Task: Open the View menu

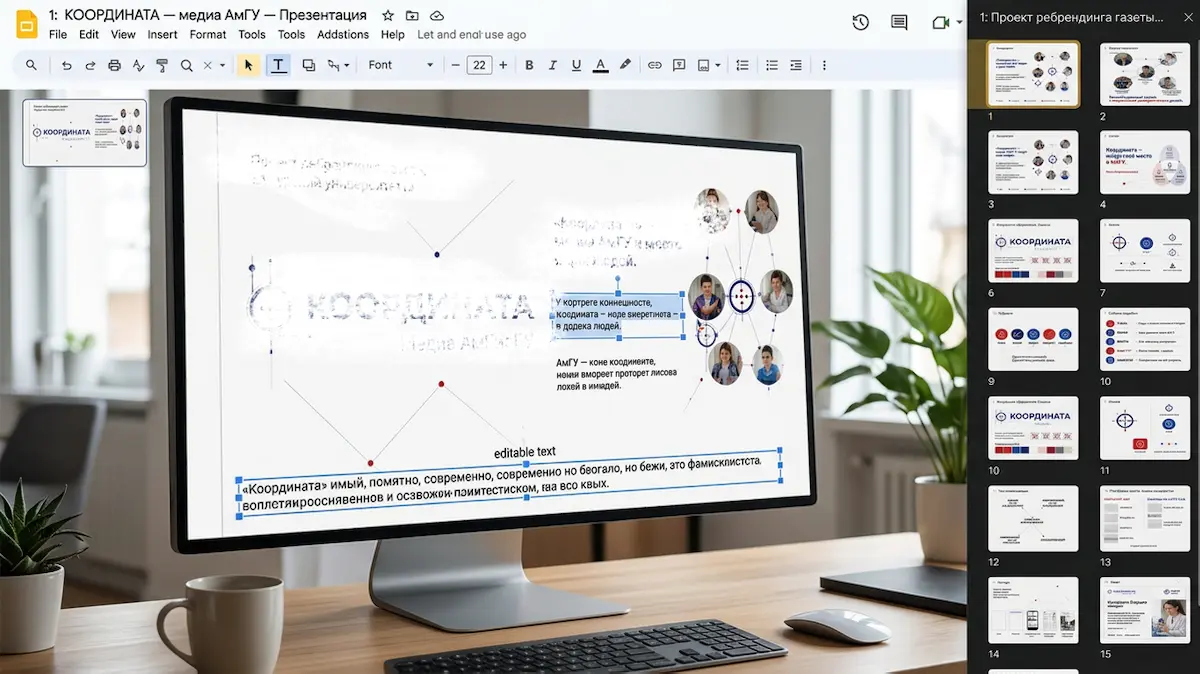Action: [123, 34]
